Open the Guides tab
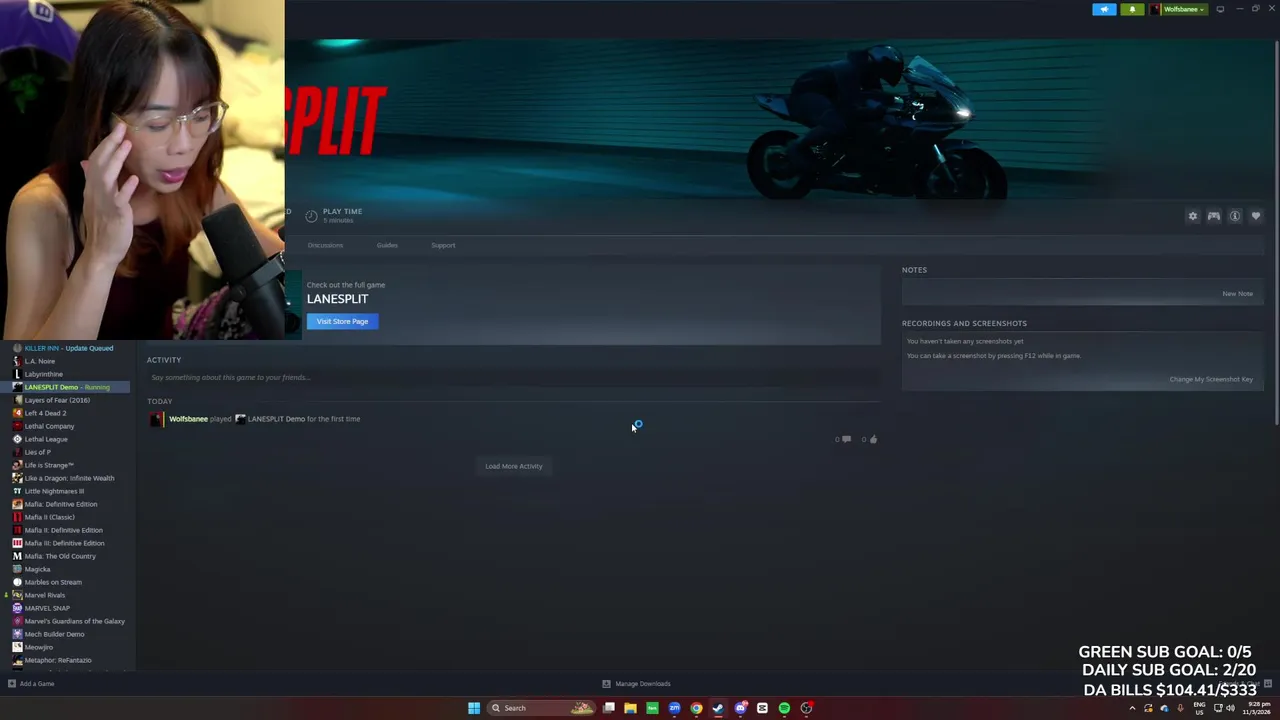 point(387,245)
